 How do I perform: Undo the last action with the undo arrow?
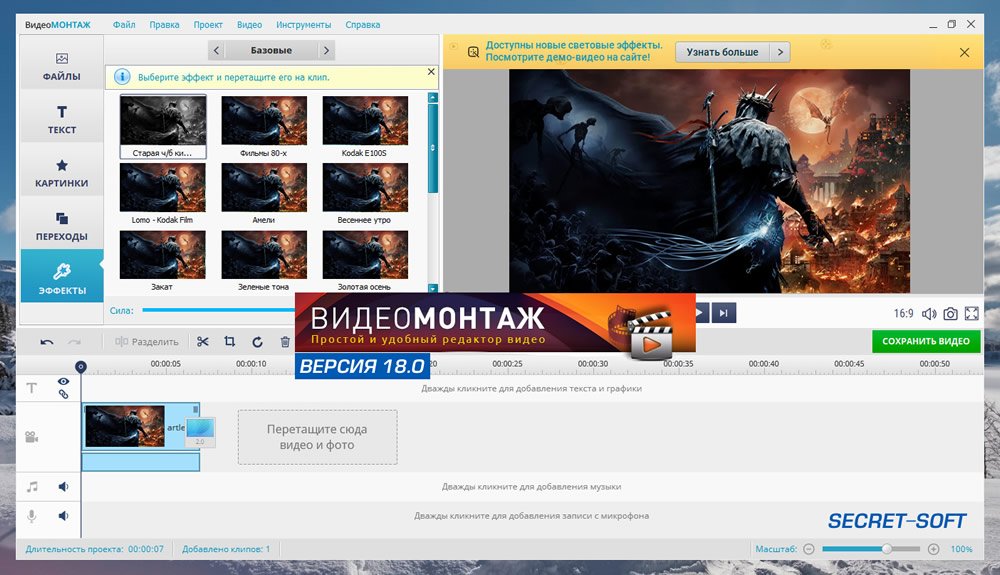coord(47,342)
